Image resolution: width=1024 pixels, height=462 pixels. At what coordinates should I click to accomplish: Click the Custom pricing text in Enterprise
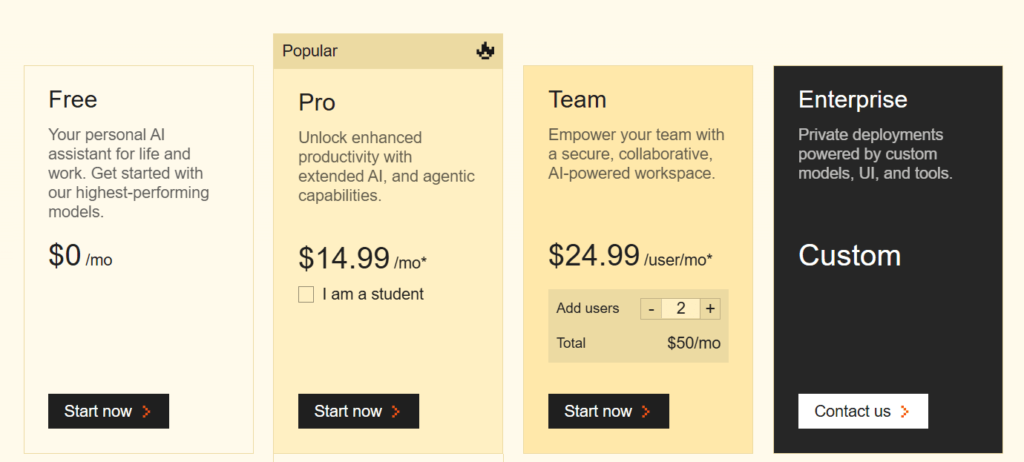tap(850, 256)
